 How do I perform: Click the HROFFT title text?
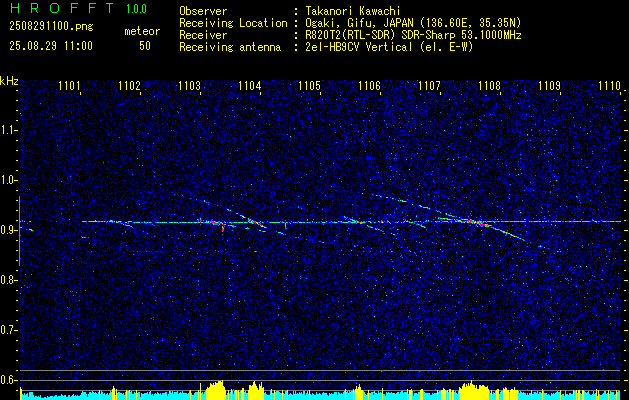click(63, 8)
